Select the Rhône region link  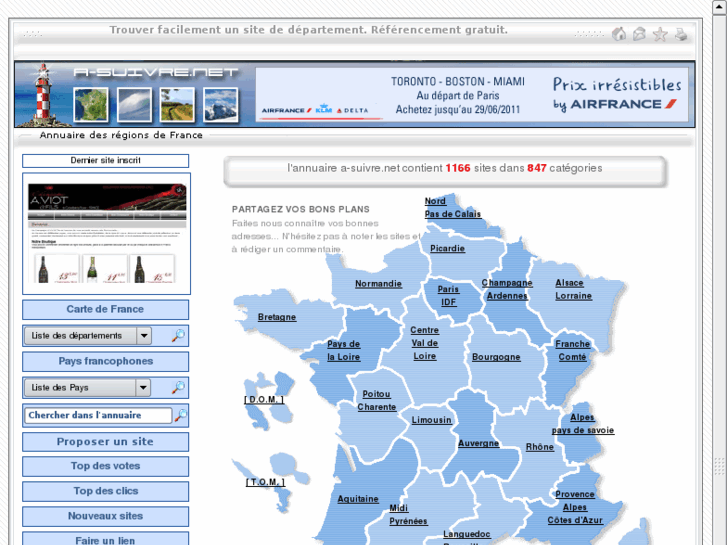[540, 447]
